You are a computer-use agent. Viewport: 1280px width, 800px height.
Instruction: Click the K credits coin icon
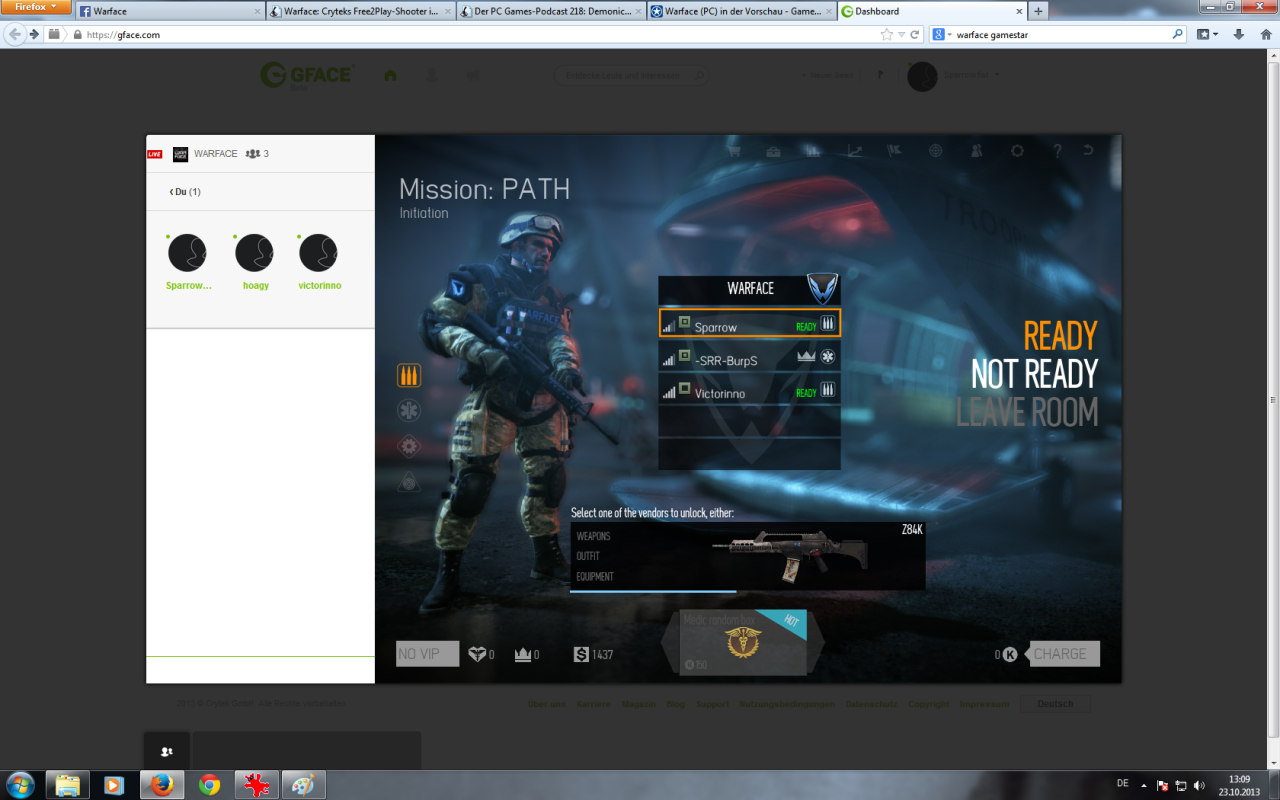1010,654
